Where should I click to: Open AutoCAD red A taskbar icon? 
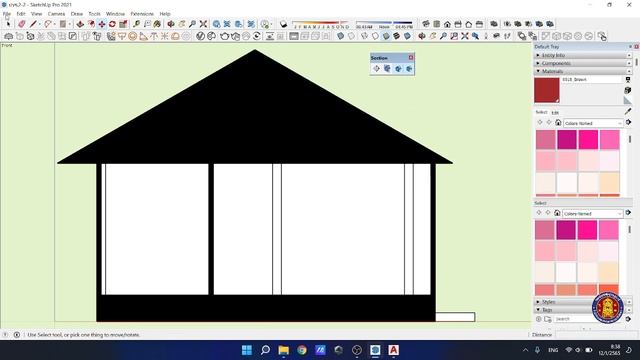tap(393, 350)
